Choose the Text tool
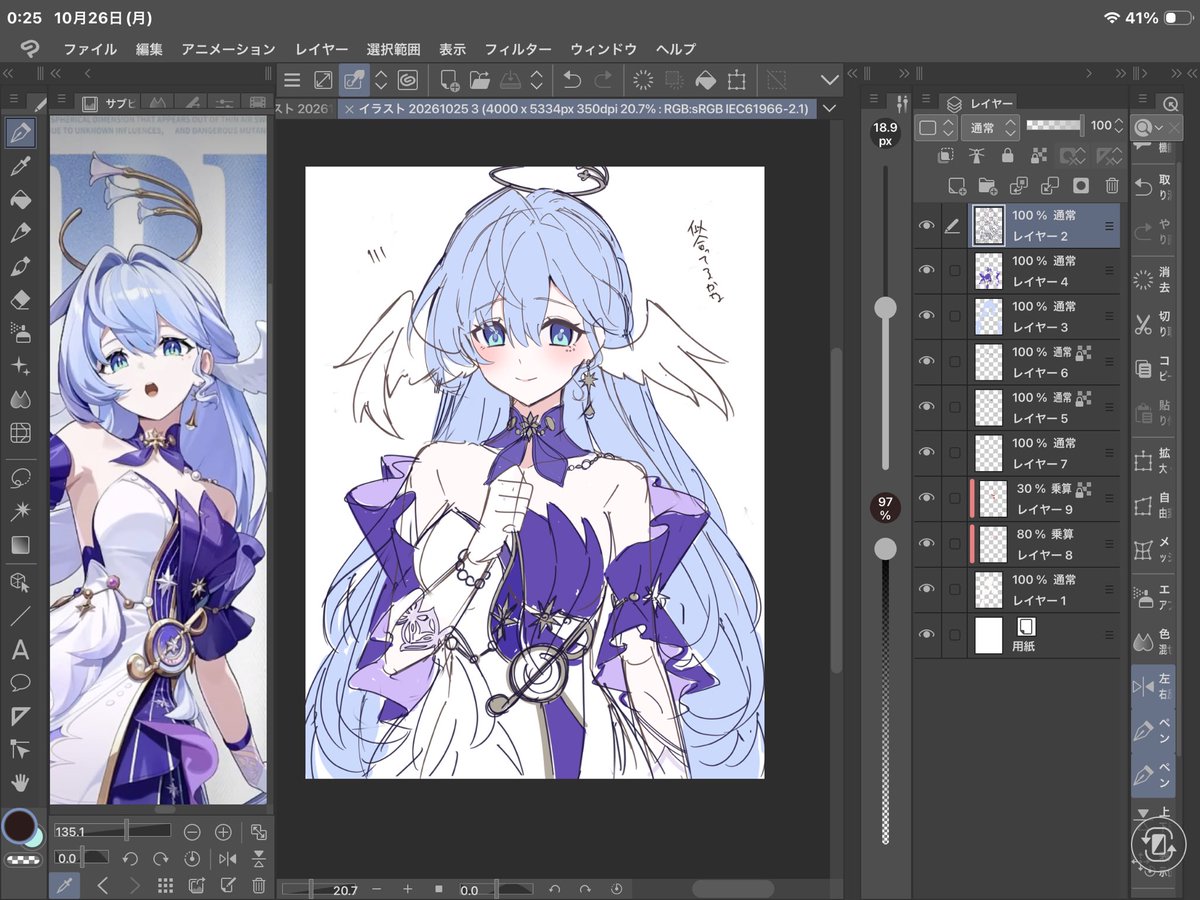 point(20,650)
